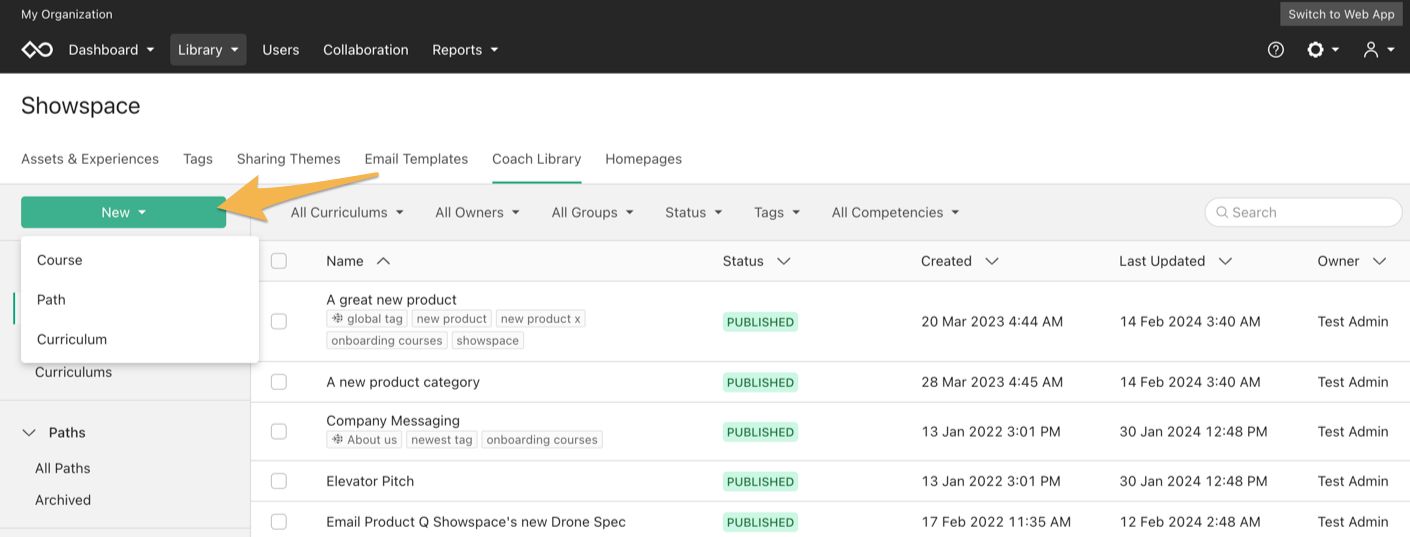The height and width of the screenshot is (537, 1410).
Task: Click the new product x tag chip
Action: click(541, 319)
